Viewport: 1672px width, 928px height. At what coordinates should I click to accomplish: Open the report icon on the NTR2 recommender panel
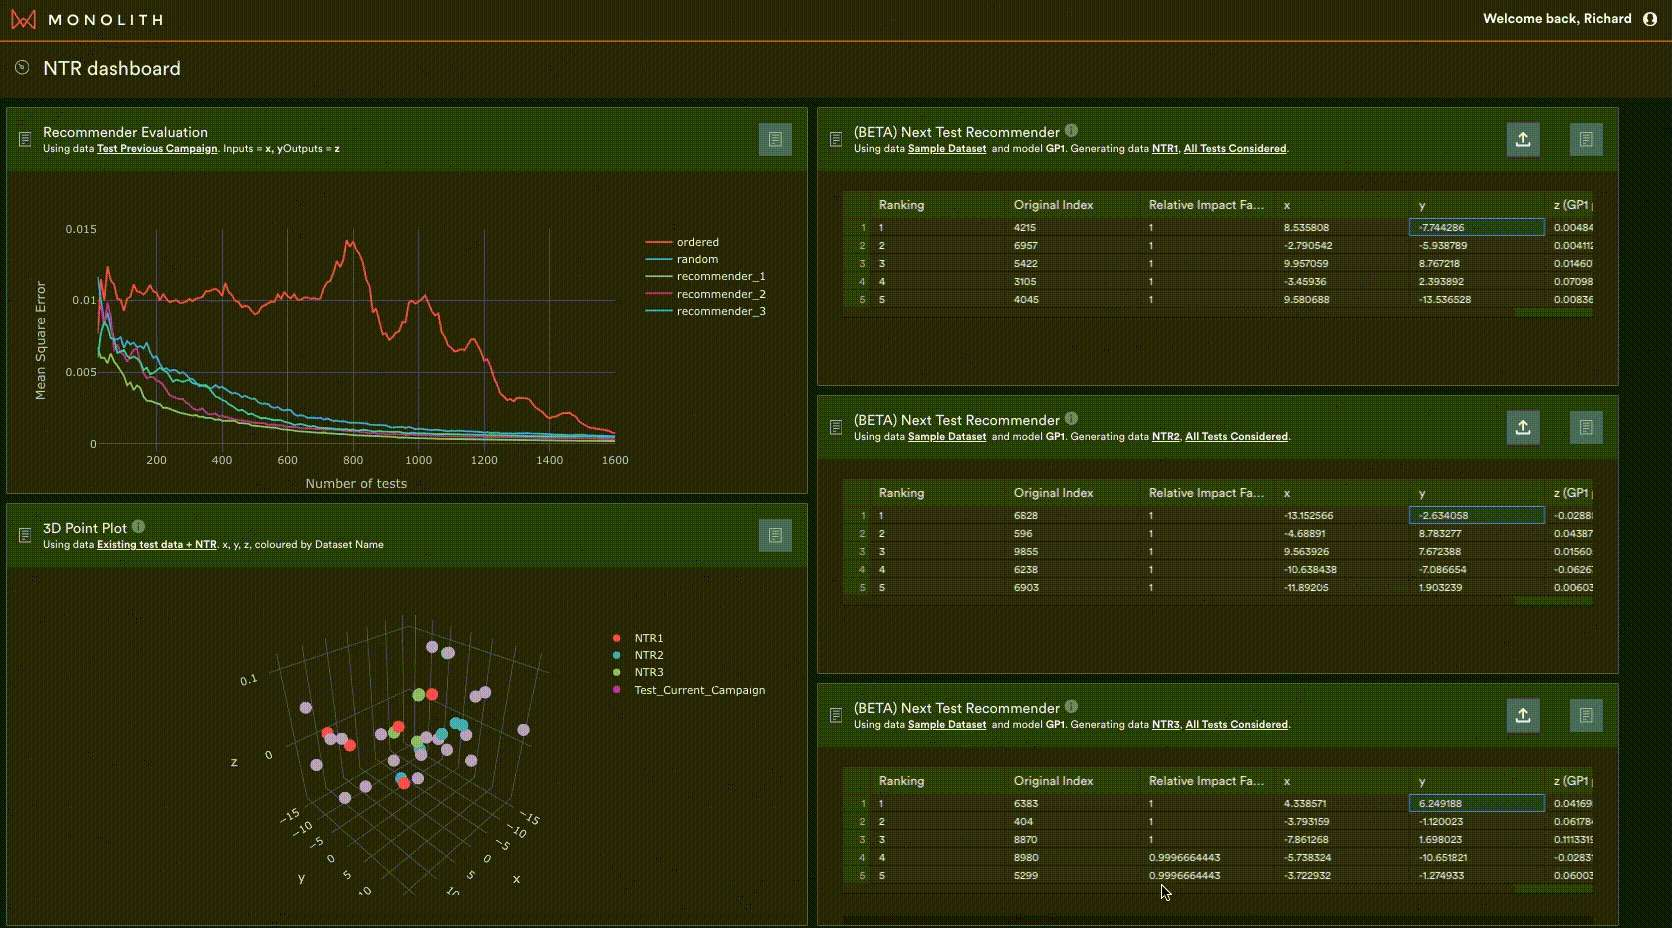coord(1587,427)
